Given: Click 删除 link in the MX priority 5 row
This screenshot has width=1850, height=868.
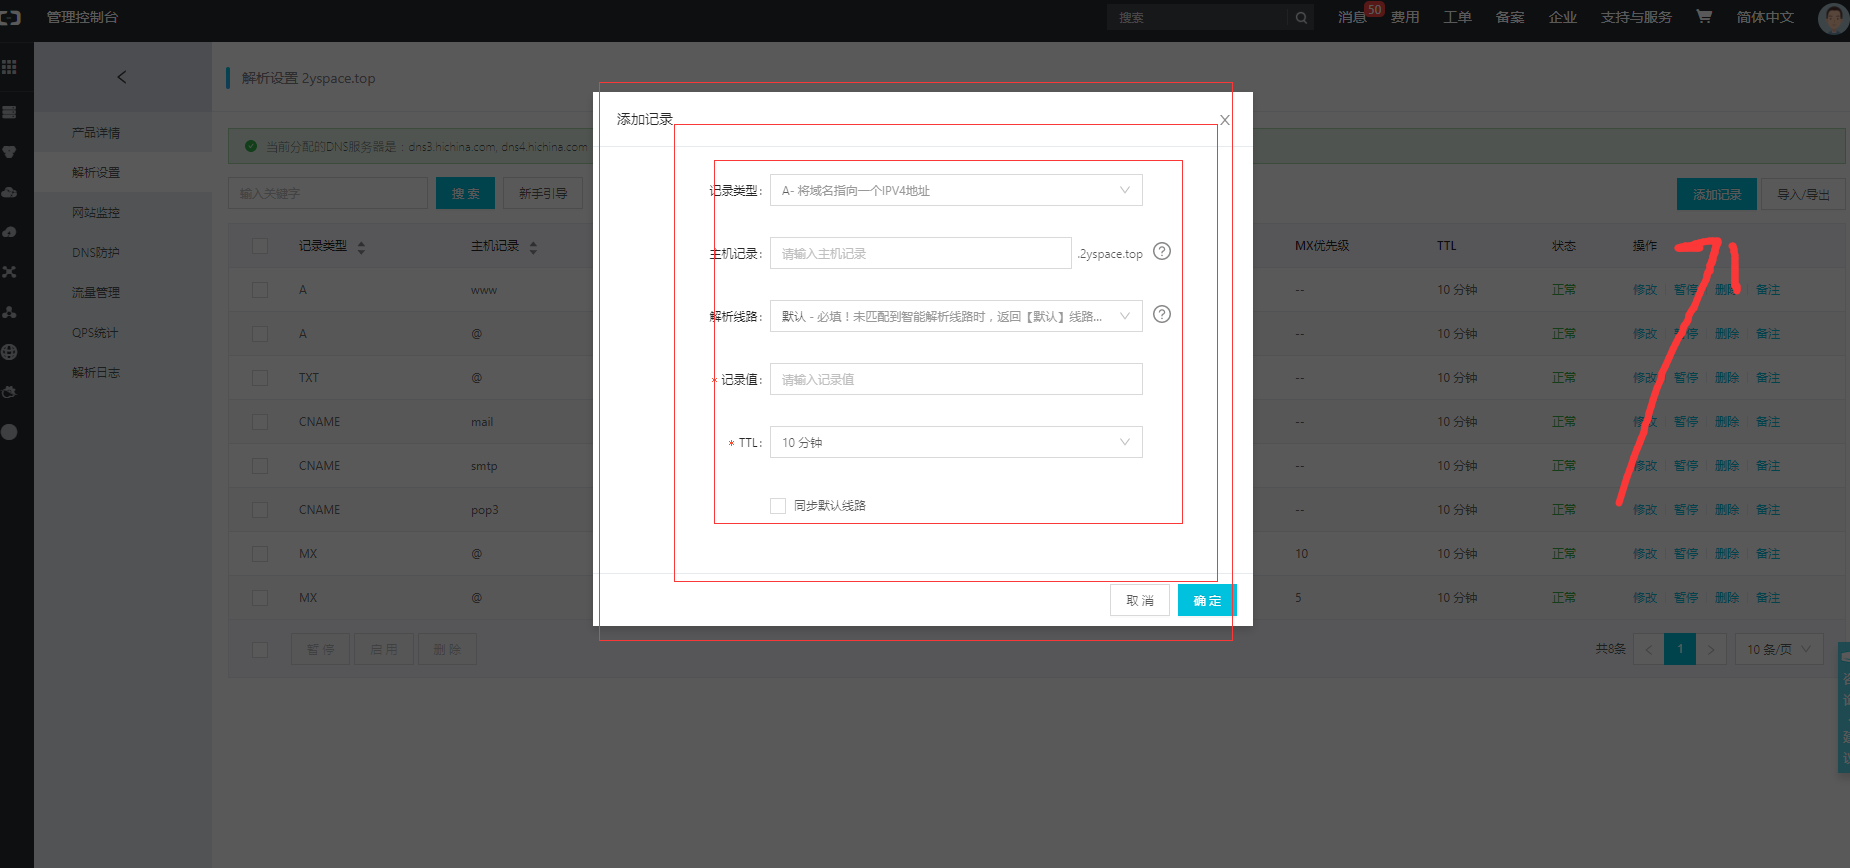Looking at the screenshot, I should coord(1727,598).
